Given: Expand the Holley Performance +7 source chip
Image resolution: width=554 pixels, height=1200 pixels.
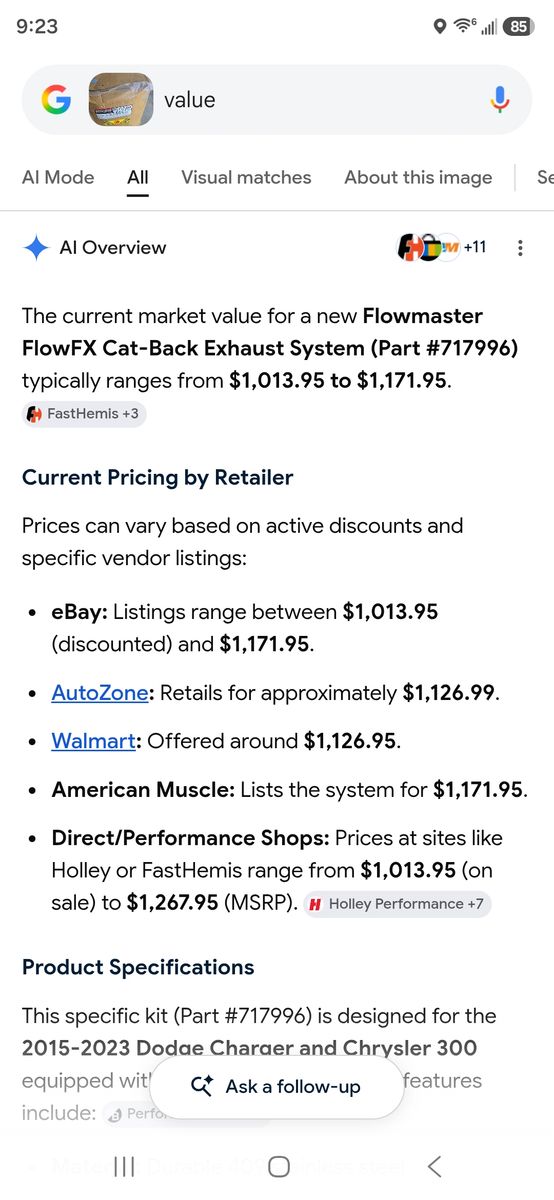Looking at the screenshot, I should (x=397, y=904).
